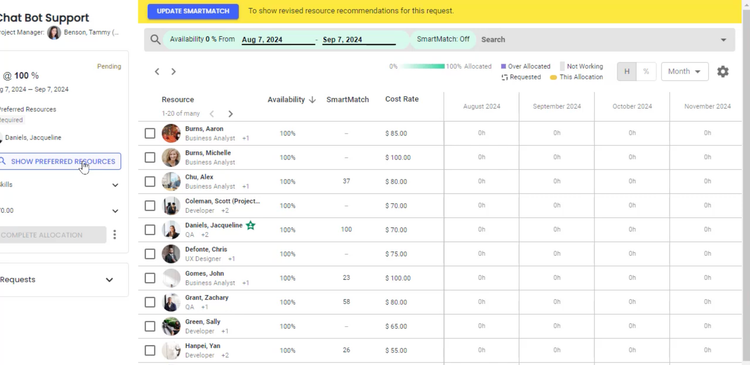This screenshot has width=750, height=365.
Task: Click the allocation gradient legend bar
Action: point(422,66)
